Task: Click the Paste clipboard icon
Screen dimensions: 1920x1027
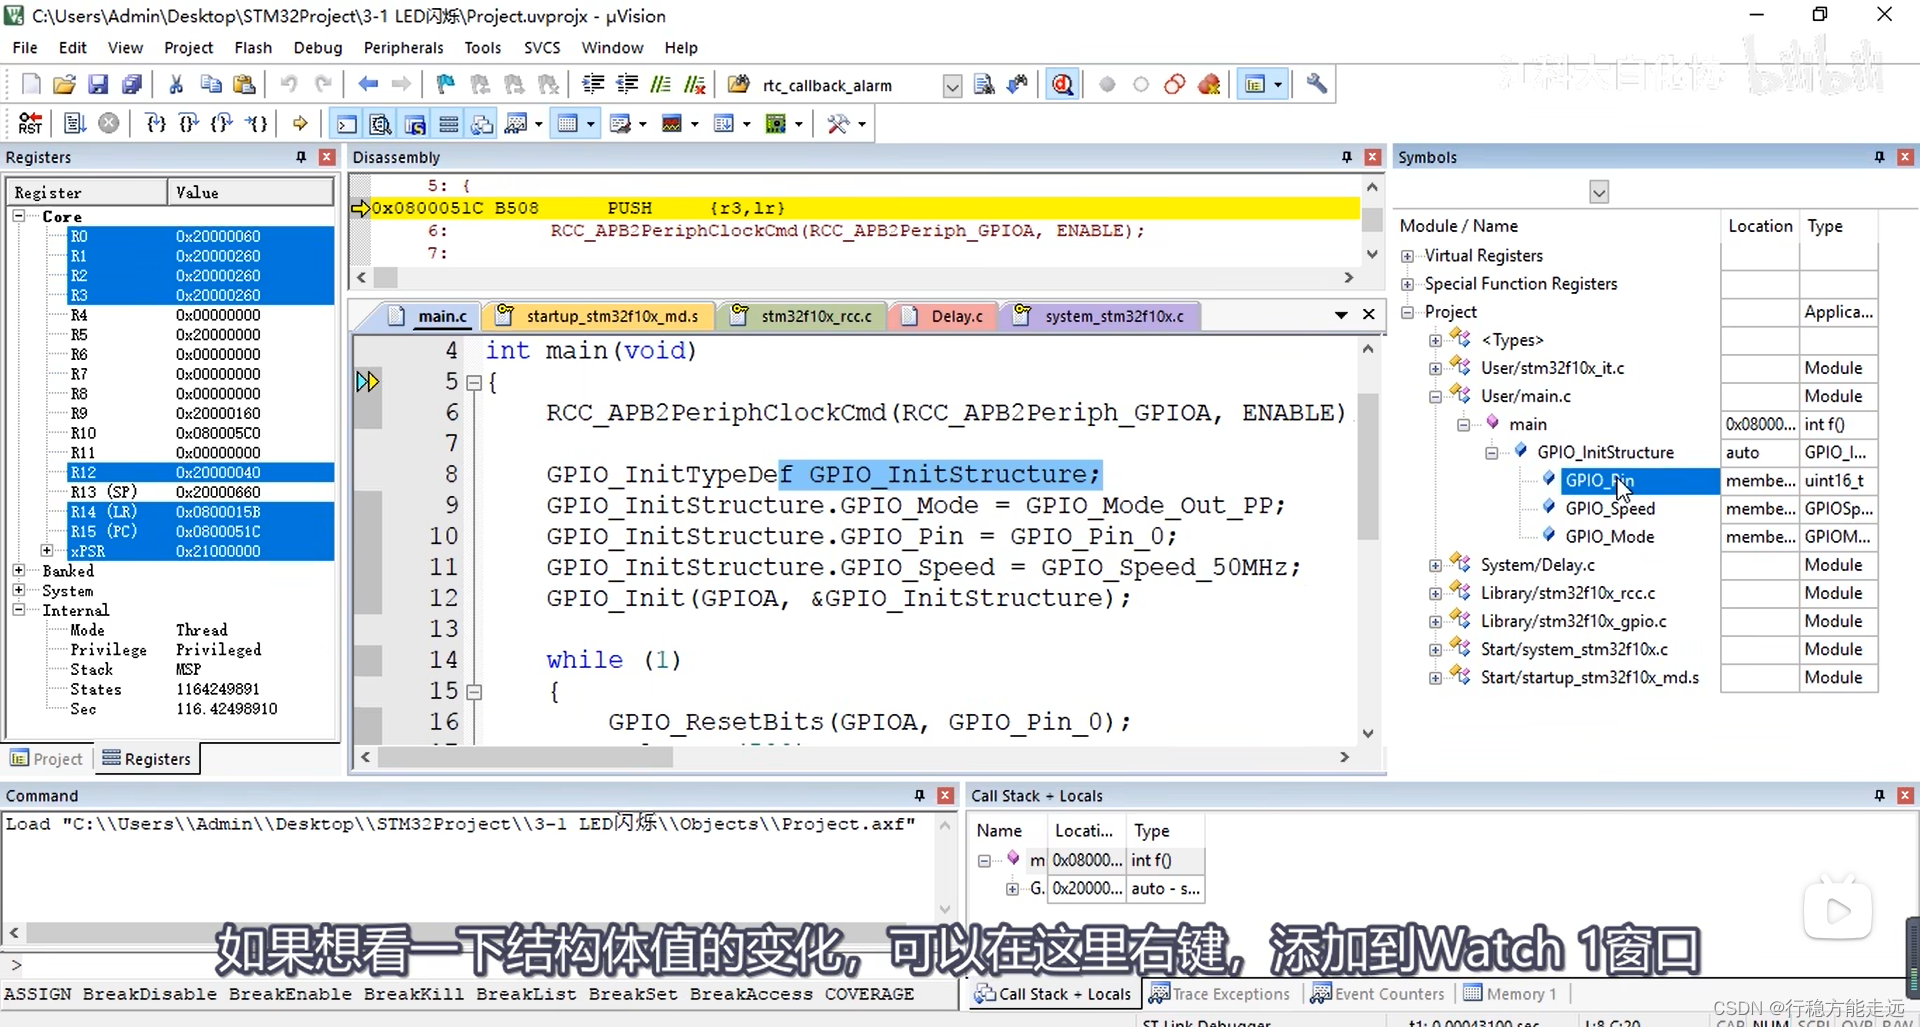Action: (243, 85)
